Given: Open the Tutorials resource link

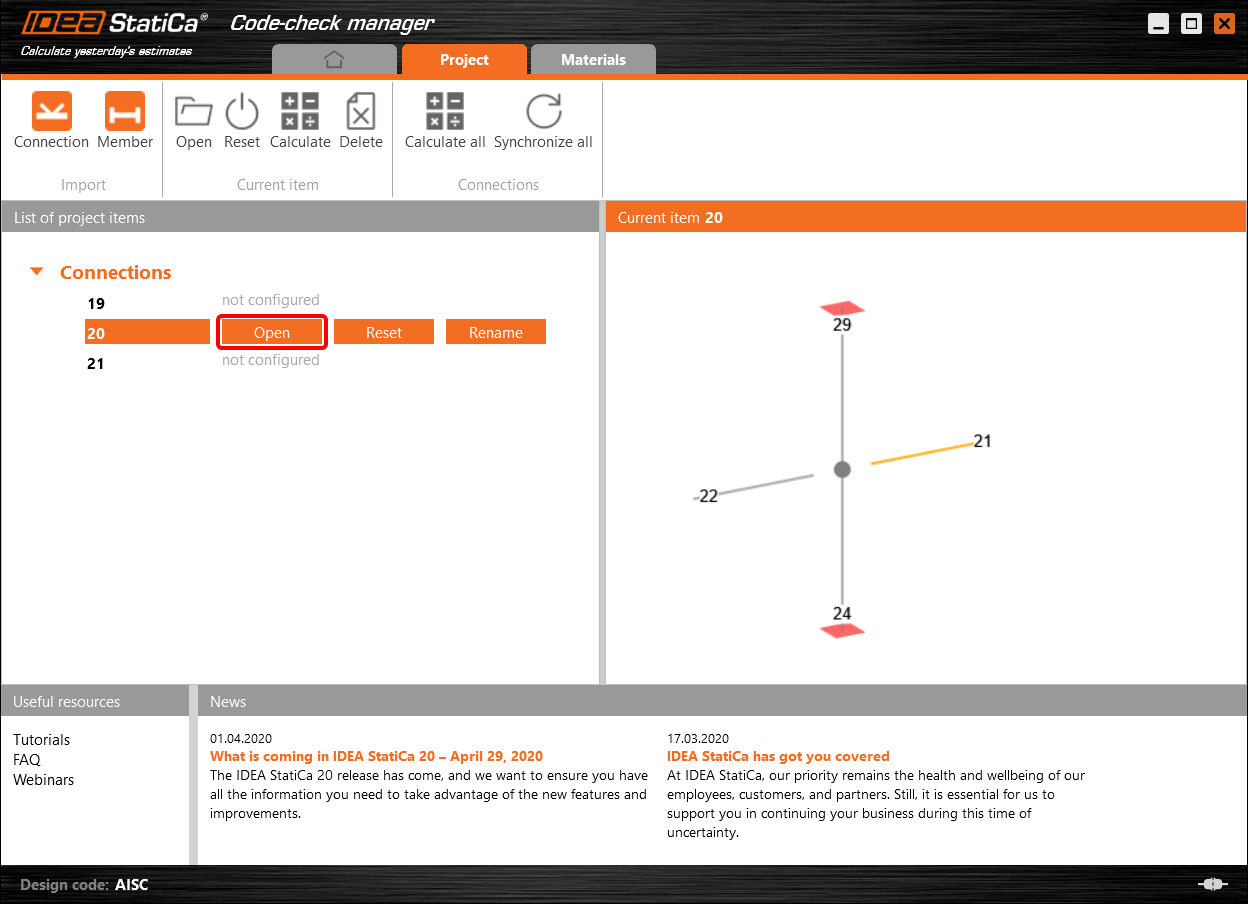Looking at the screenshot, I should pos(42,740).
